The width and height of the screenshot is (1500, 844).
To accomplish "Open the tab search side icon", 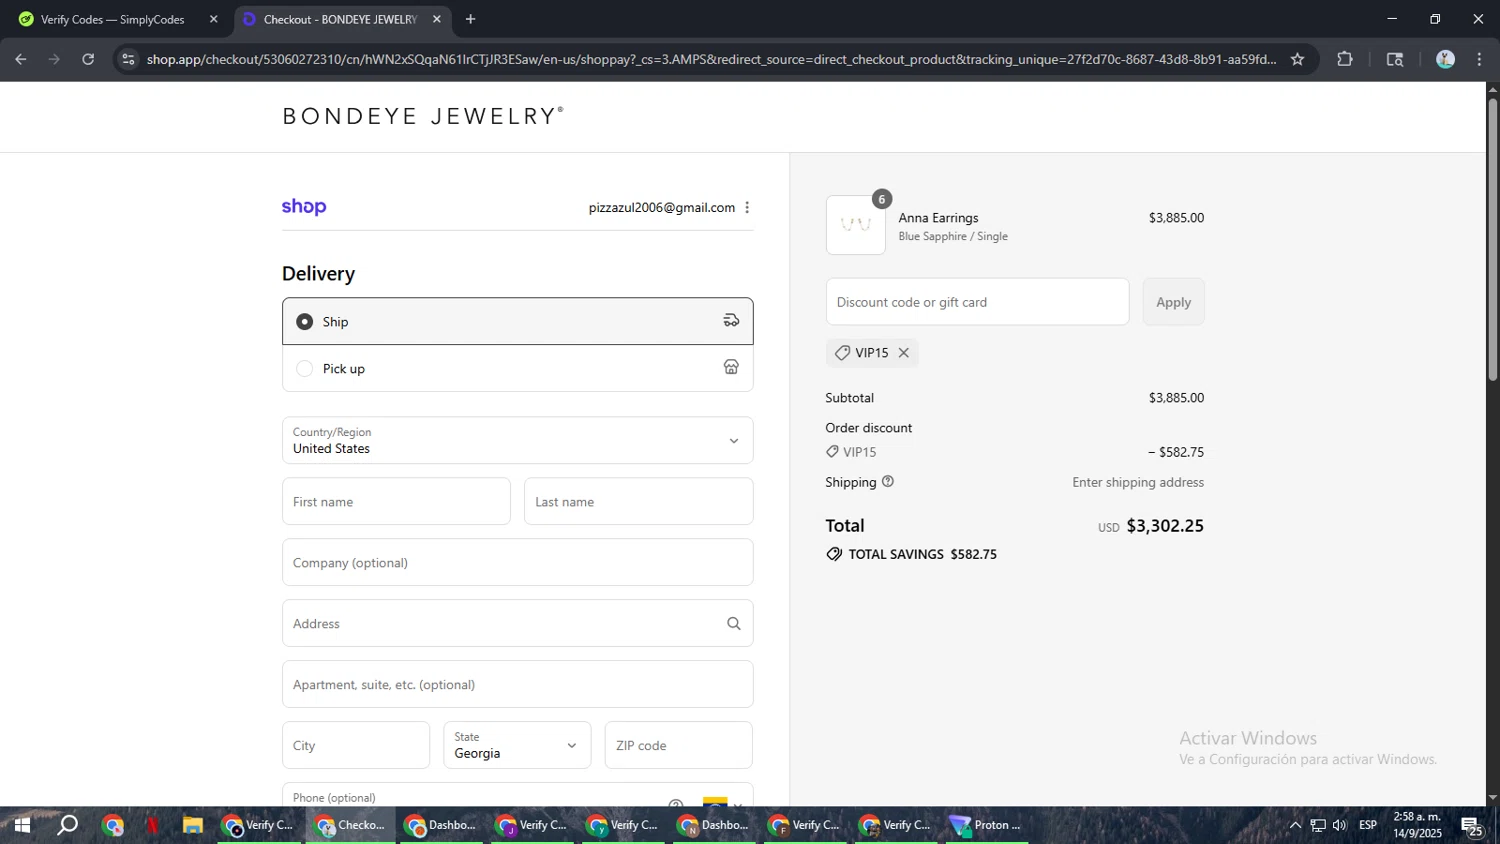I will coord(1395,59).
